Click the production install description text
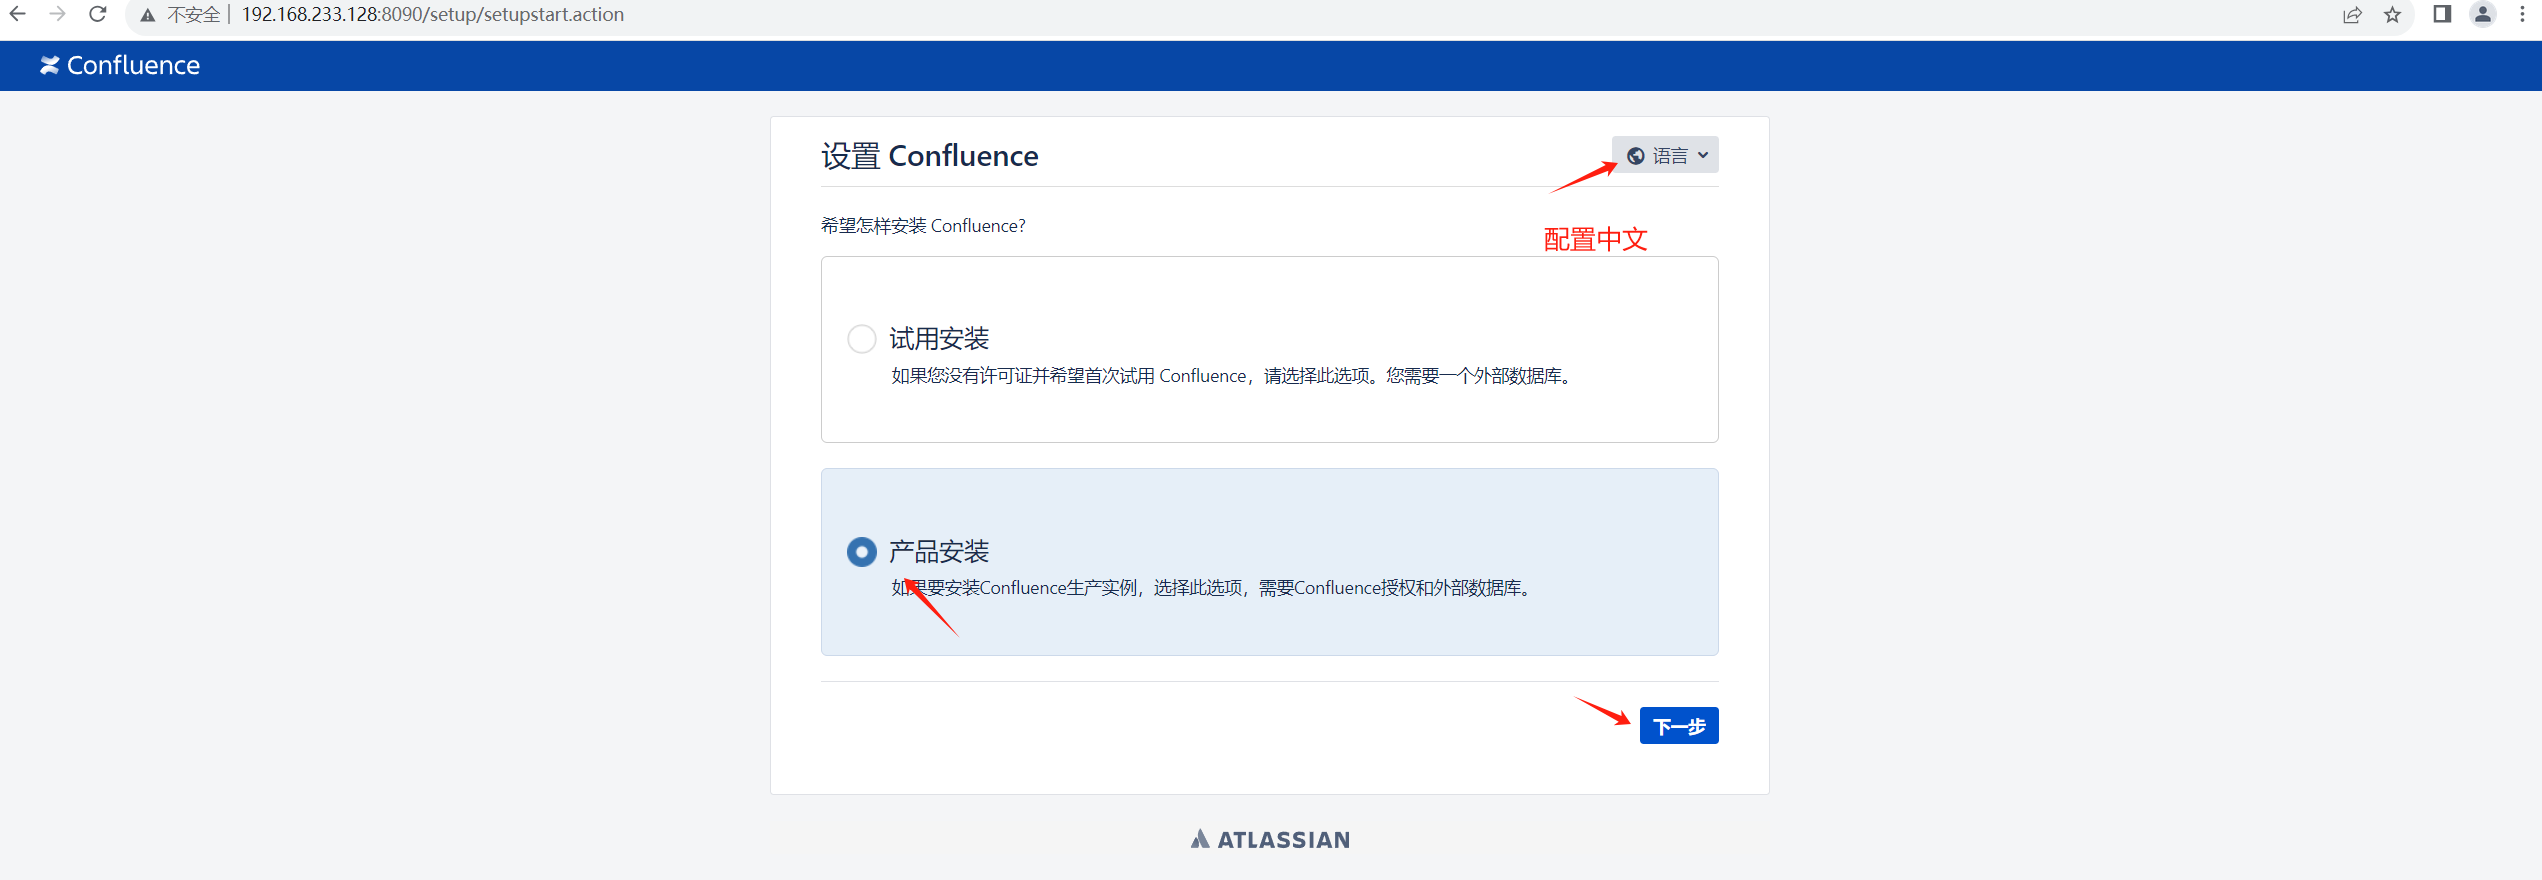2542x880 pixels. (1213, 588)
